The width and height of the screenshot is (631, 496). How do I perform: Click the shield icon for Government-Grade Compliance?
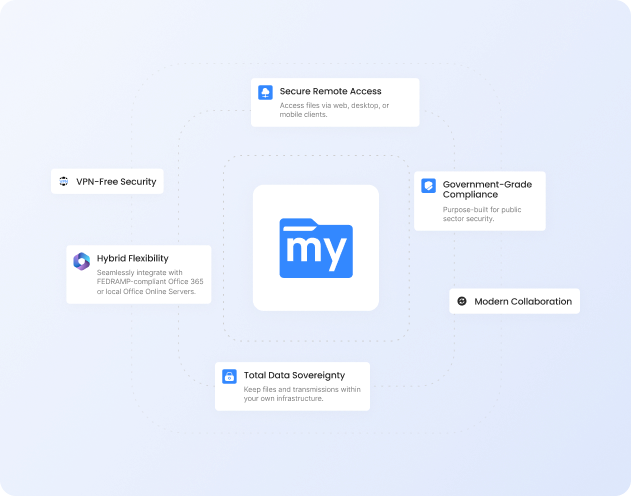pyautogui.click(x=428, y=185)
